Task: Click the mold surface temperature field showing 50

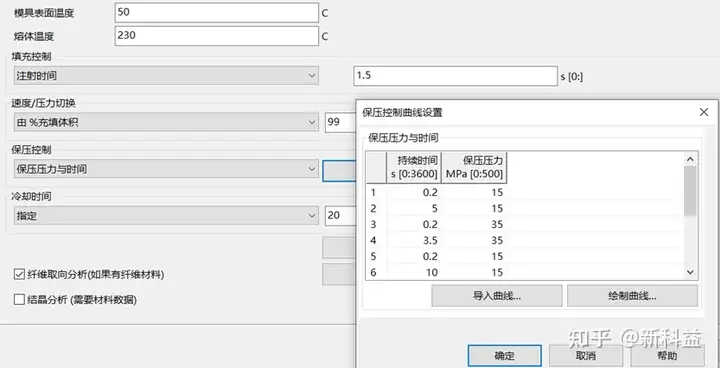Action: point(216,13)
